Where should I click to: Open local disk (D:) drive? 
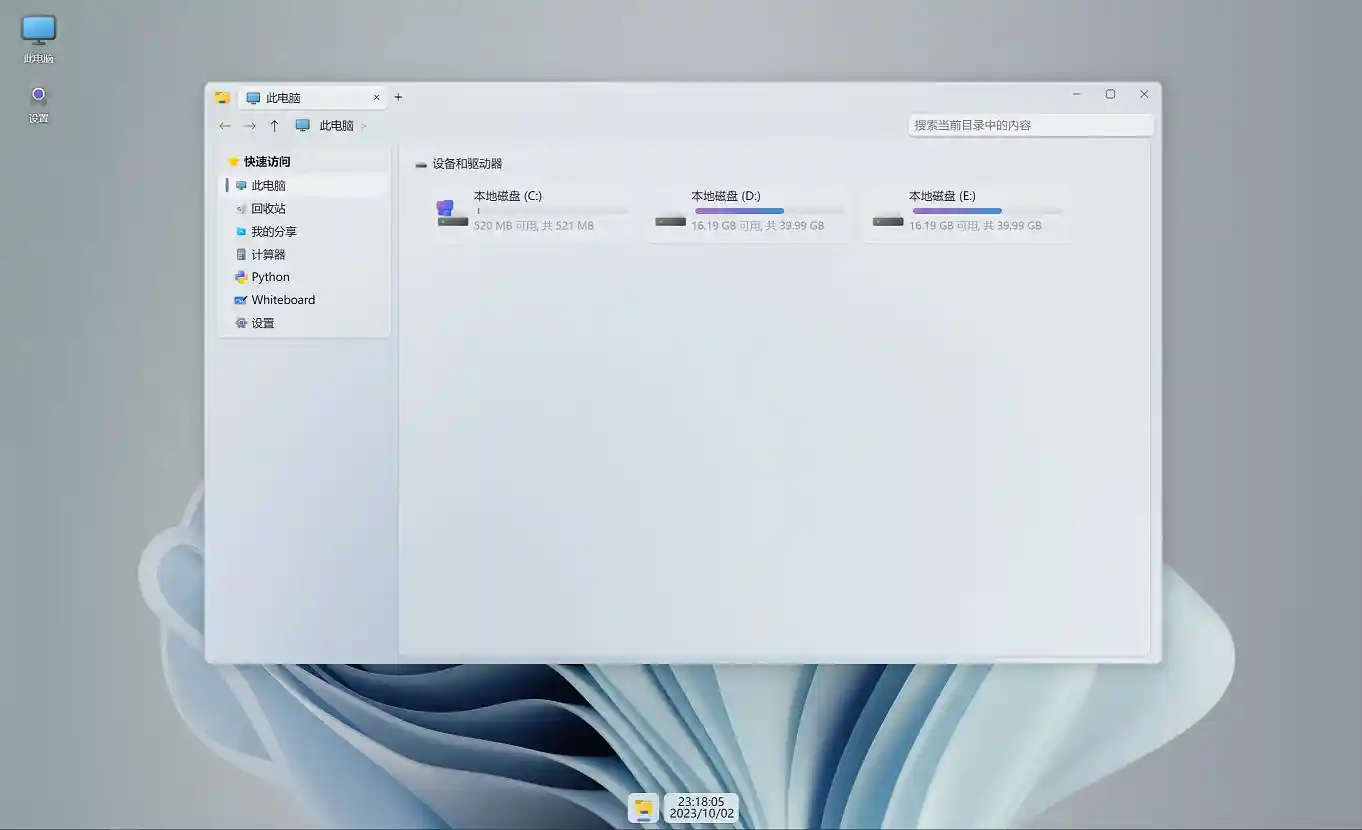pos(747,212)
